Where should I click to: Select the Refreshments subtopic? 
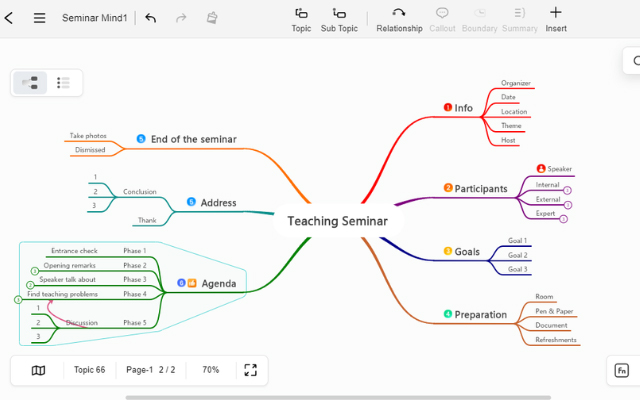point(556,340)
